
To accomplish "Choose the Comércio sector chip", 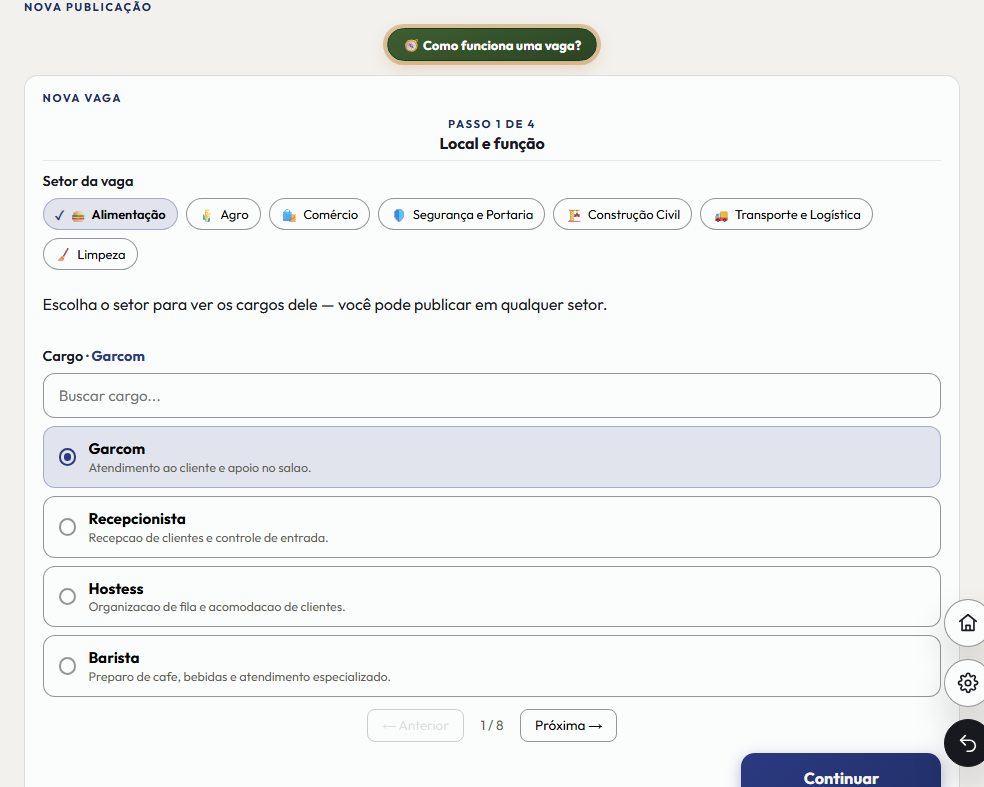I will coord(319,215).
